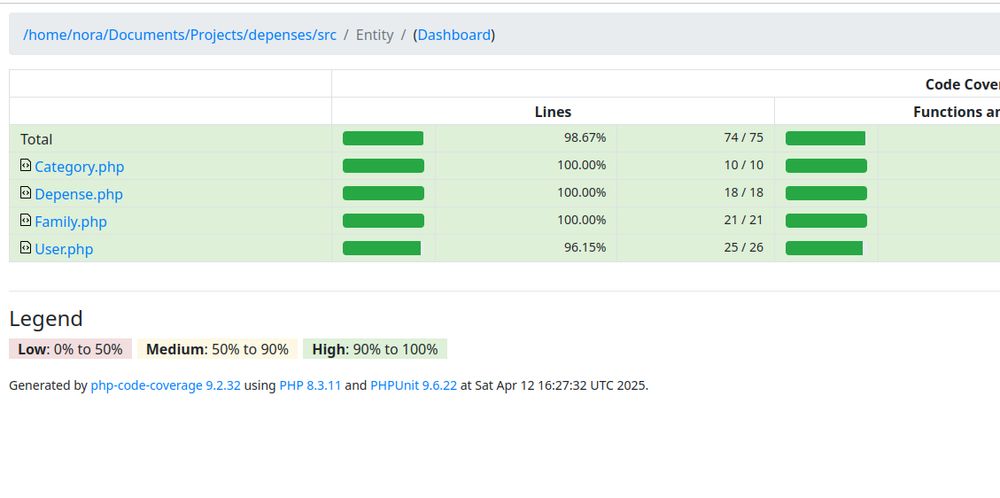Click the 18 / 18 count for Depense.php
Viewport: 1000px width, 498px height.
[x=744, y=193]
